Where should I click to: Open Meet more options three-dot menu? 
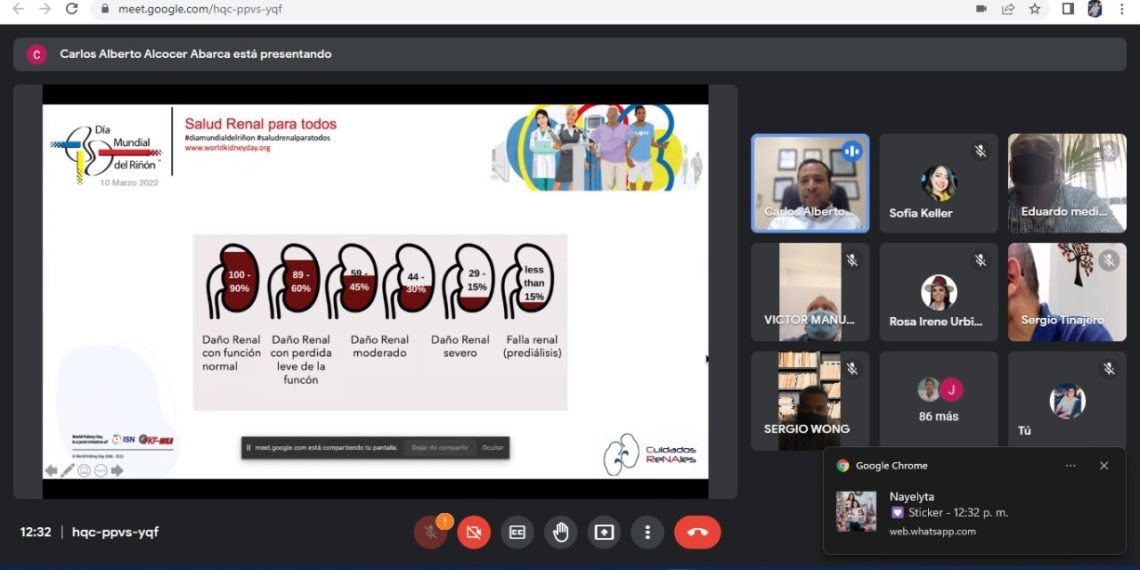coord(648,532)
